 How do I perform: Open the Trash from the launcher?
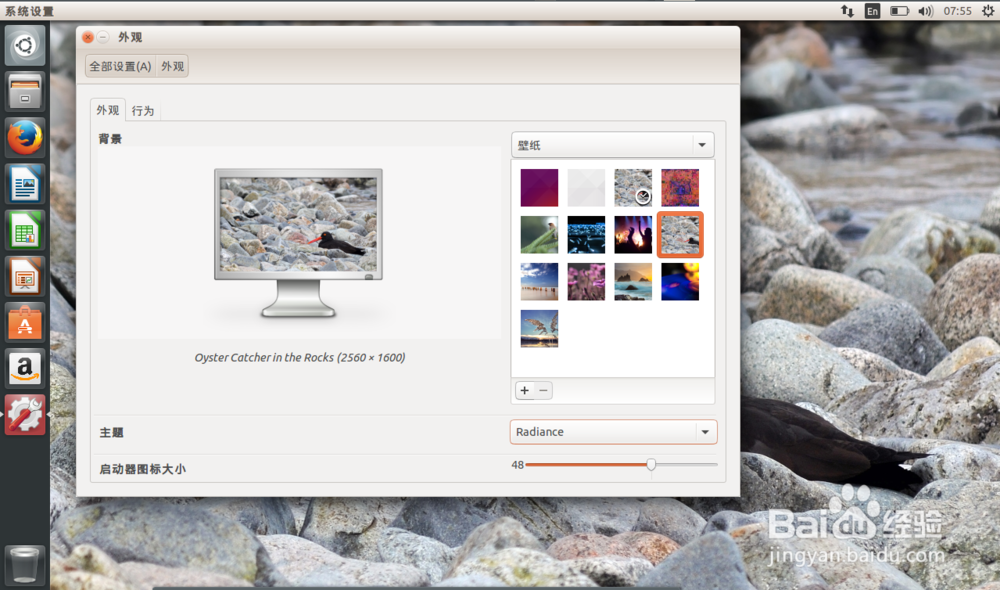24,564
